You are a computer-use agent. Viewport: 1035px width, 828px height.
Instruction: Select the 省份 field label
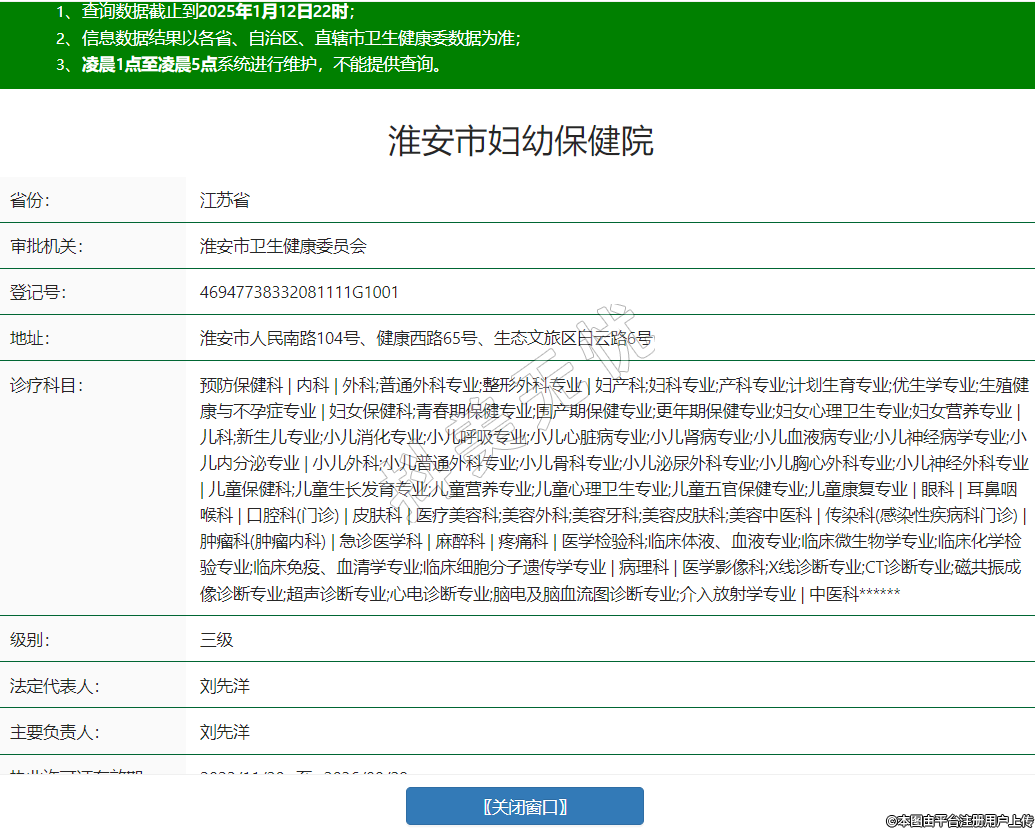click(30, 200)
